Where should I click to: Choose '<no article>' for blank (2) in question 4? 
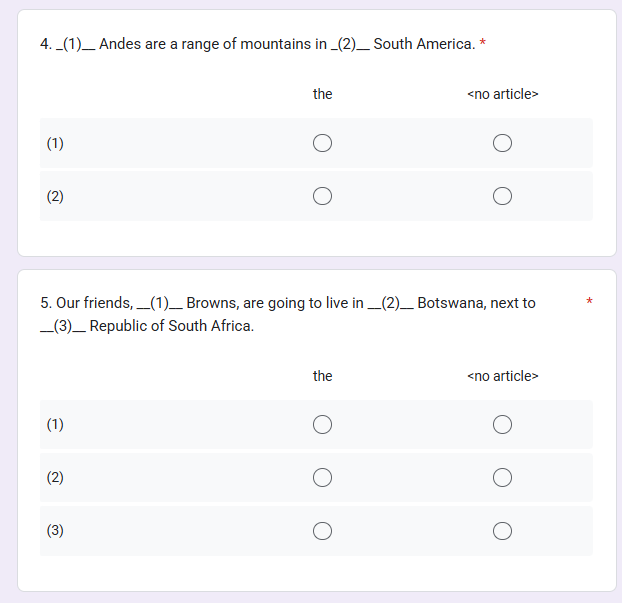coord(502,196)
